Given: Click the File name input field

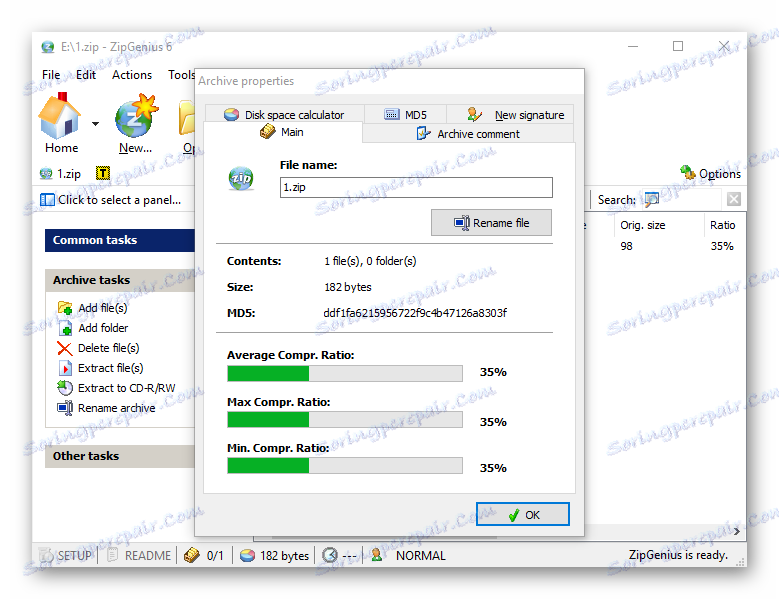Looking at the screenshot, I should click(416, 187).
